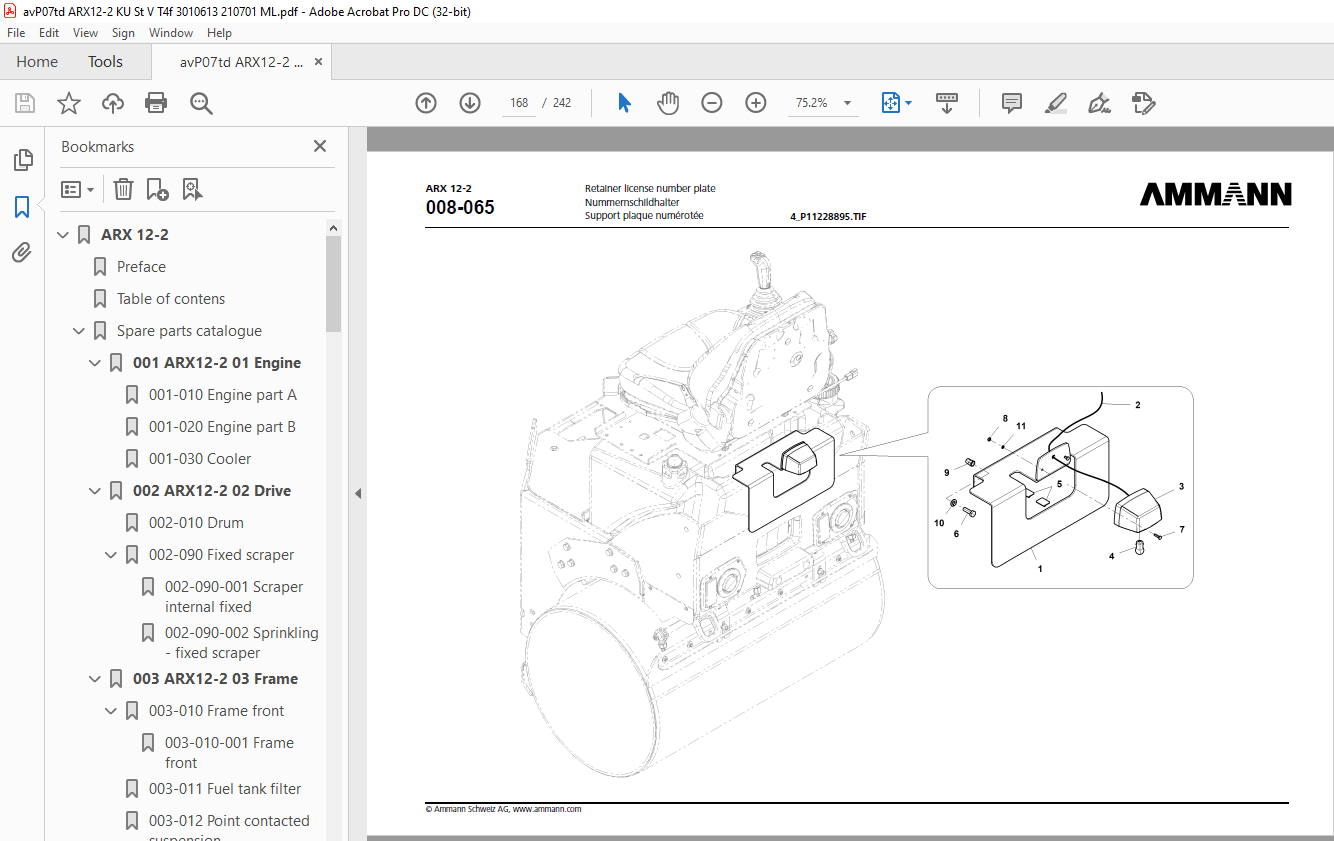Viewport: 1334px width, 841px height.
Task: Zoom out with minus icon
Action: pyautogui.click(x=712, y=103)
